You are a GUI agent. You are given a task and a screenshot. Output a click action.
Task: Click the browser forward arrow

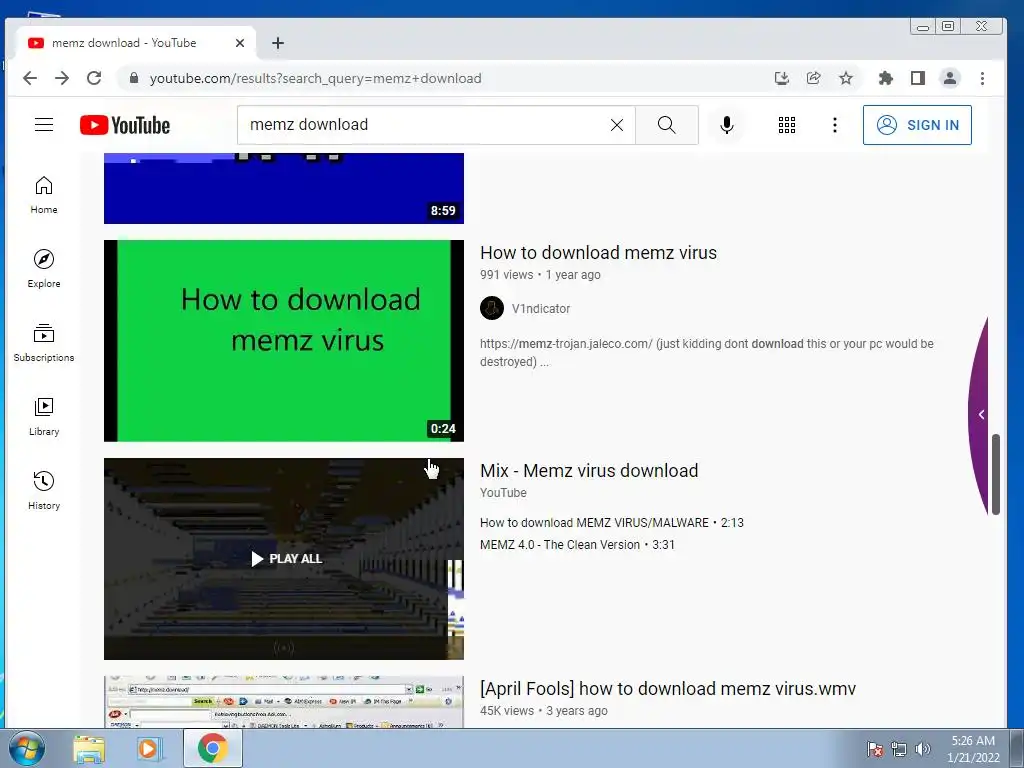(62, 78)
